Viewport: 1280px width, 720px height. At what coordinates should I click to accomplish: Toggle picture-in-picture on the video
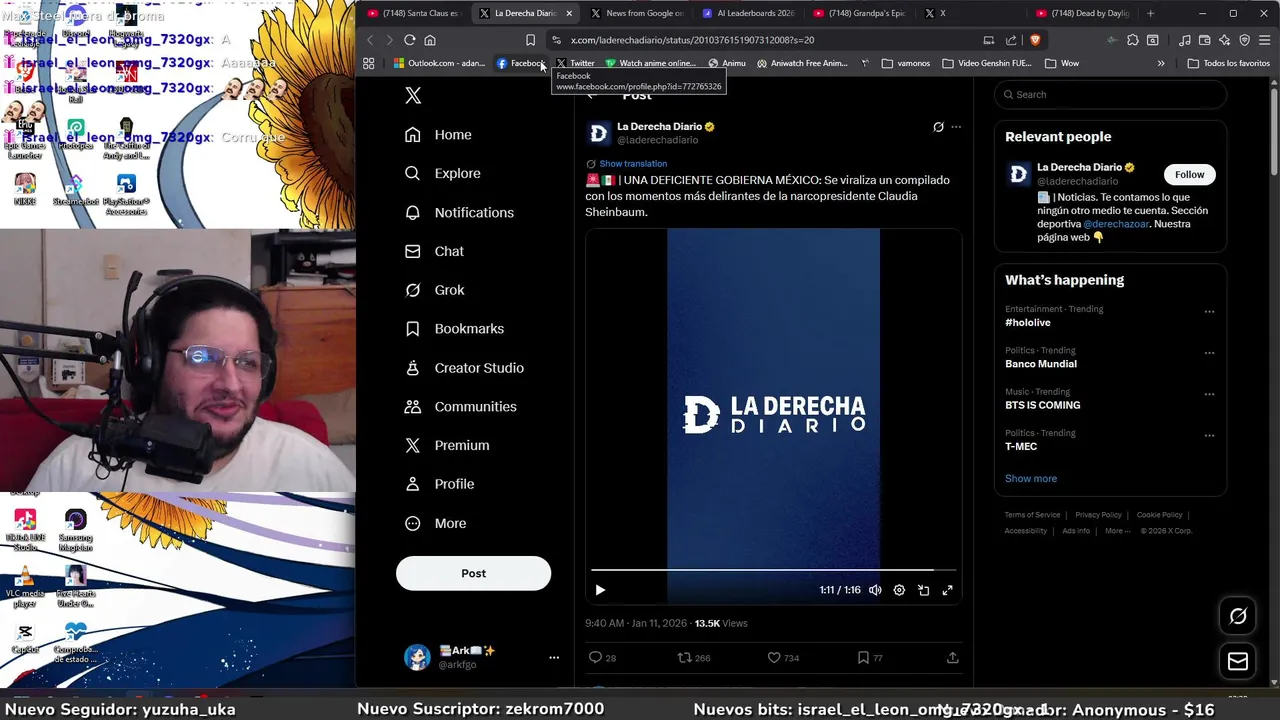(x=923, y=590)
